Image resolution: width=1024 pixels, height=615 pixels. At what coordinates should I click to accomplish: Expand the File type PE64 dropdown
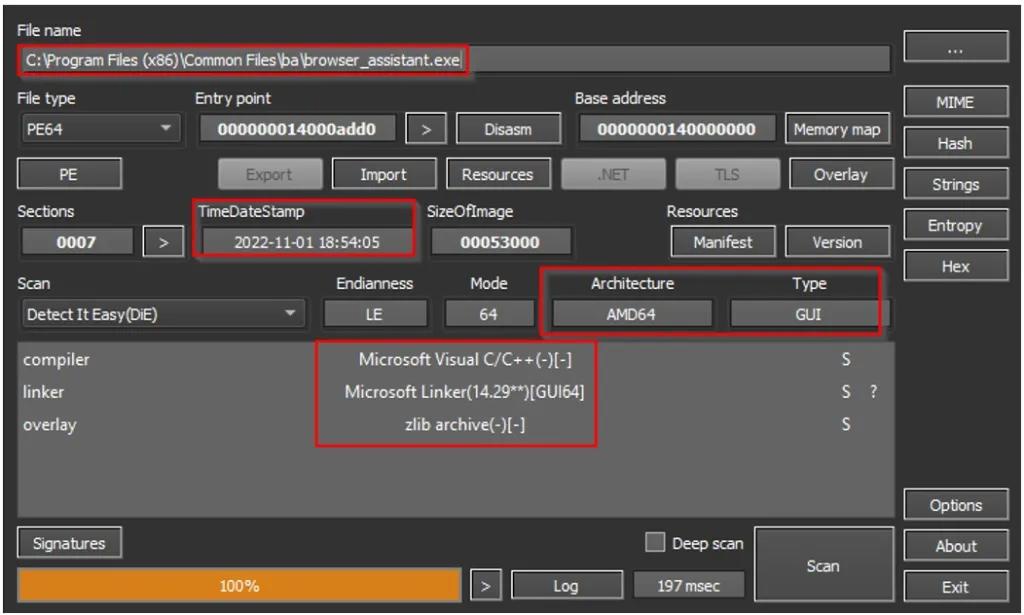(99, 129)
